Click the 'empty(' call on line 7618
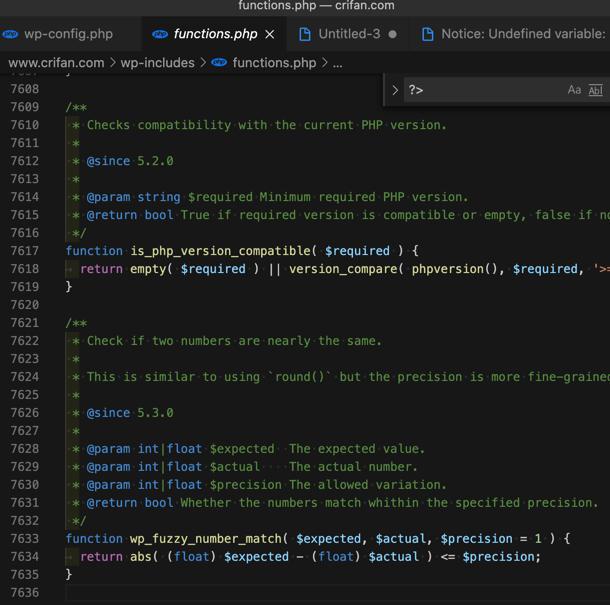610x605 pixels. coord(151,269)
